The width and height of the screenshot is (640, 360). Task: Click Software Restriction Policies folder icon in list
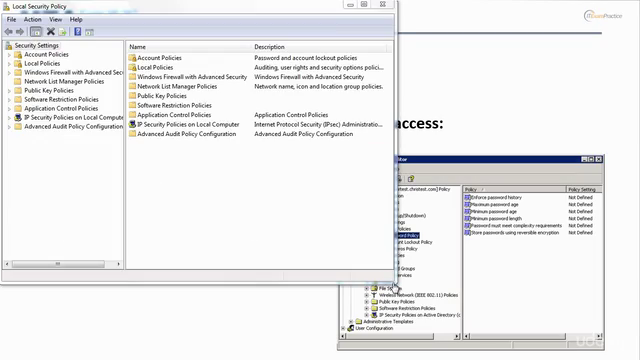132,105
